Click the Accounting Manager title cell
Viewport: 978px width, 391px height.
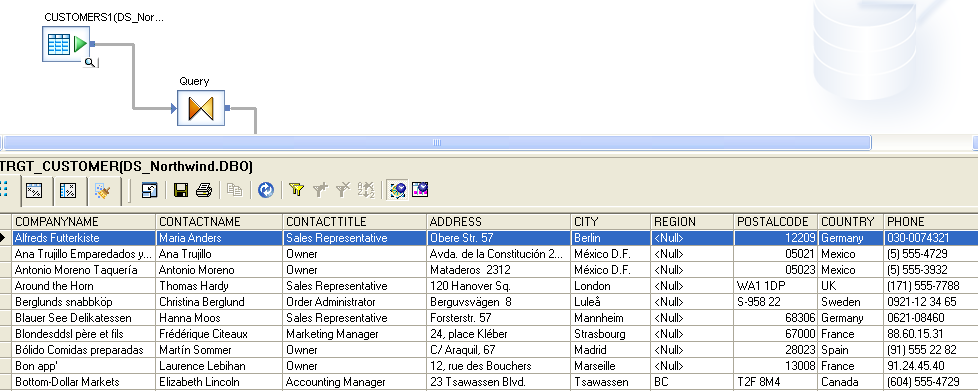click(x=355, y=382)
